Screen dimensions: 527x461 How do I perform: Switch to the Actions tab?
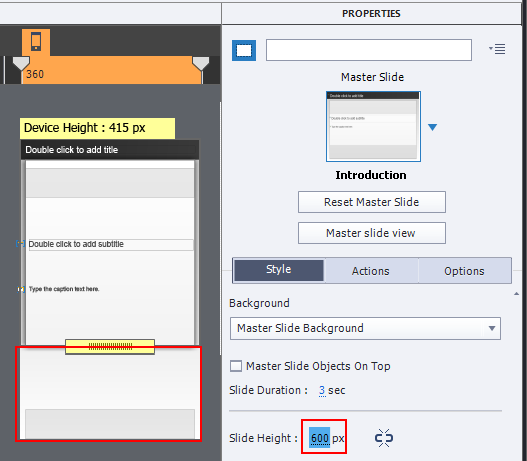[371, 271]
